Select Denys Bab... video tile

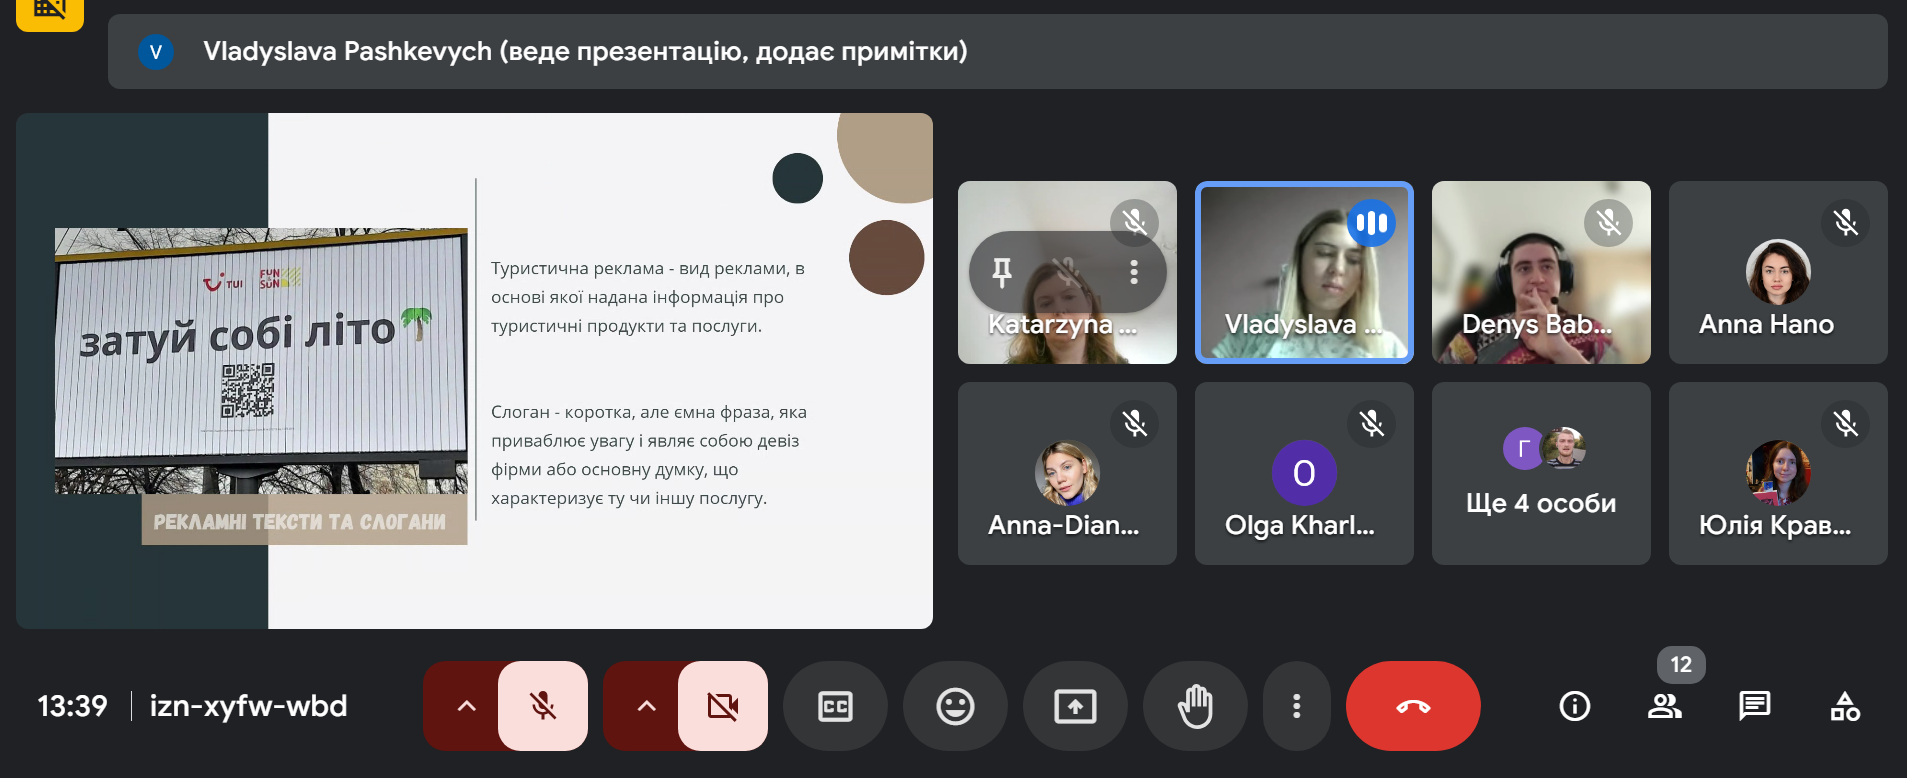1541,272
